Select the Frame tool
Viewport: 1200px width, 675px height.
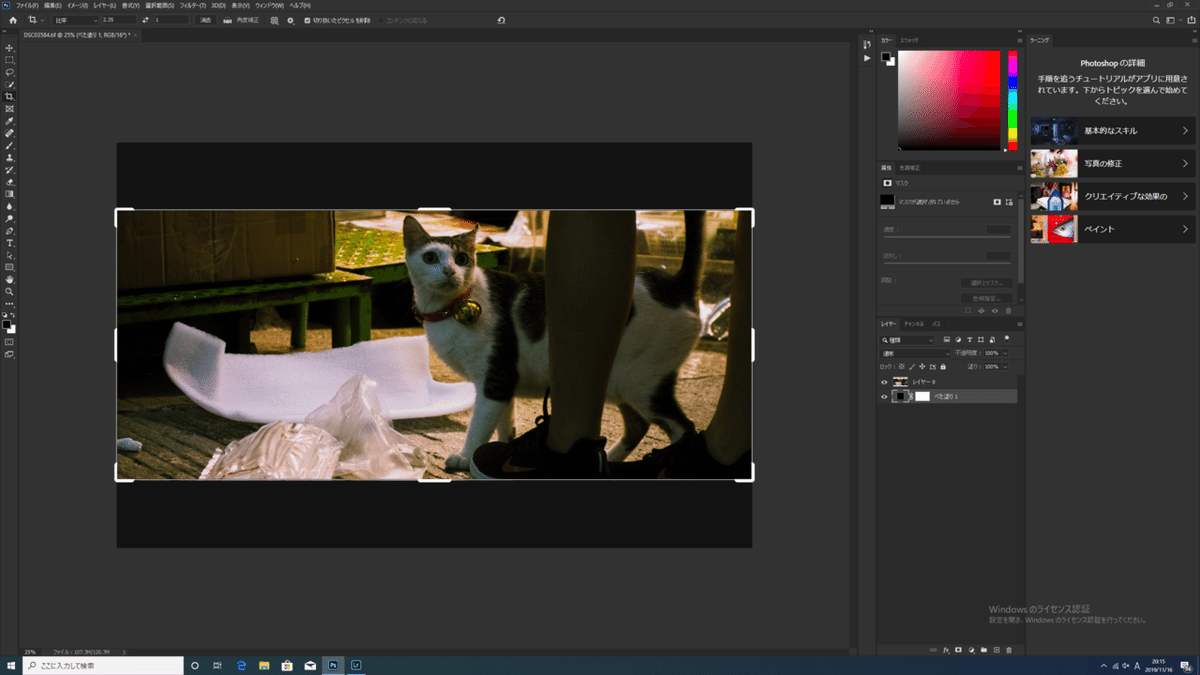[10, 109]
